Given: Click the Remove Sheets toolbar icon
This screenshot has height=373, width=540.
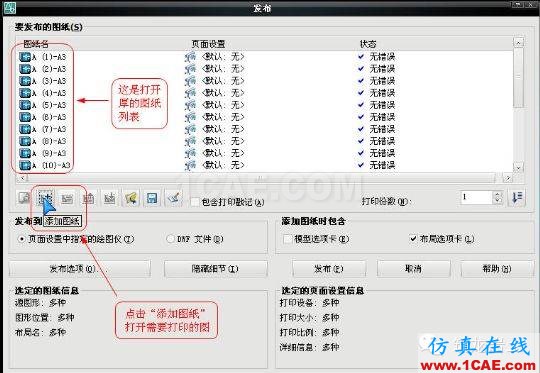Looking at the screenshot, I should (x=67, y=198).
